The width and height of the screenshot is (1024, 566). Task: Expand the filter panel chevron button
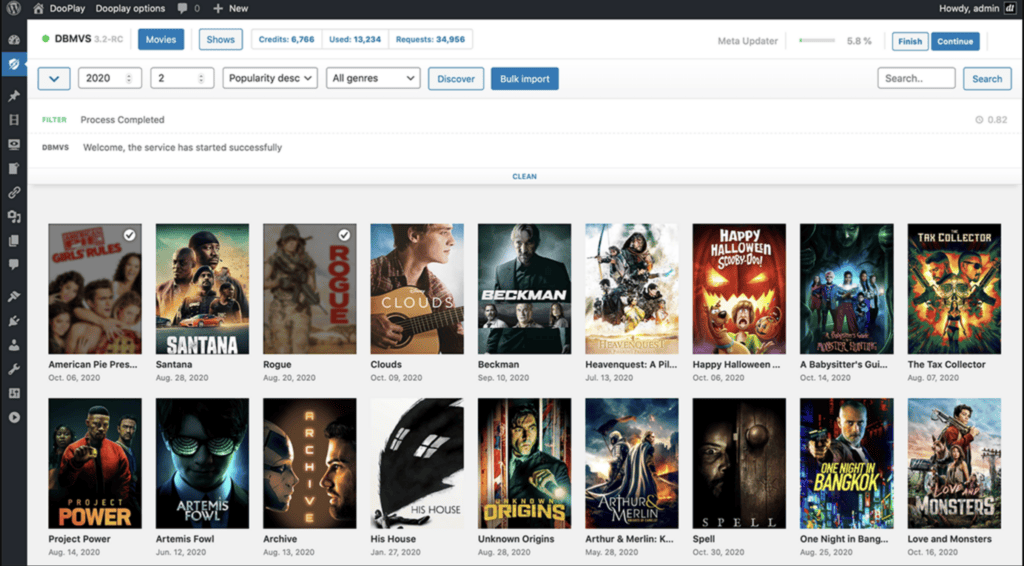tap(54, 78)
